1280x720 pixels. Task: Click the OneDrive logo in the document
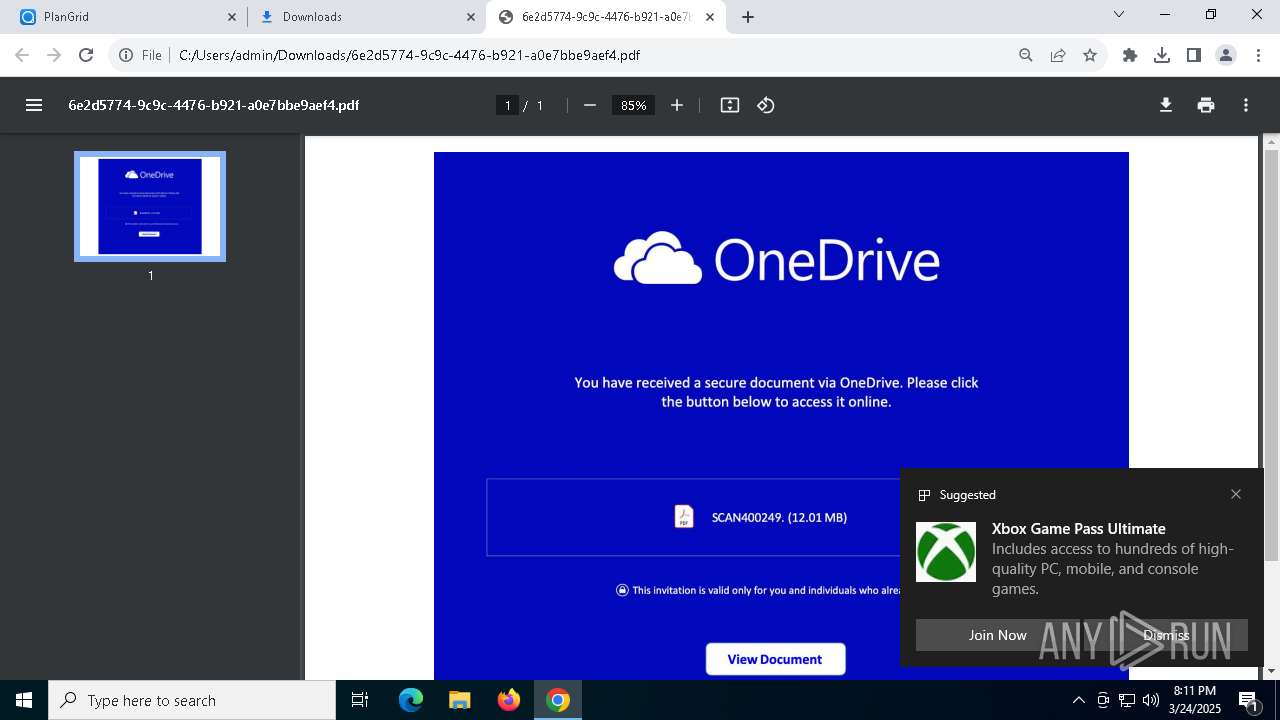(776, 259)
